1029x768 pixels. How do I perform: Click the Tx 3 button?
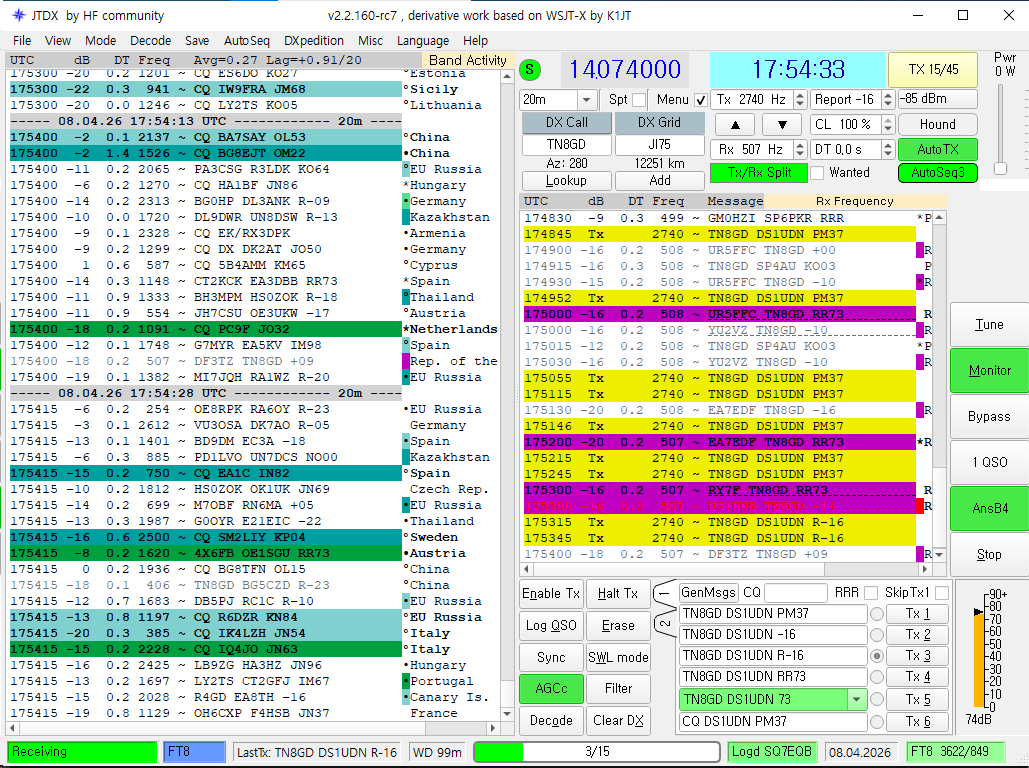coord(917,656)
